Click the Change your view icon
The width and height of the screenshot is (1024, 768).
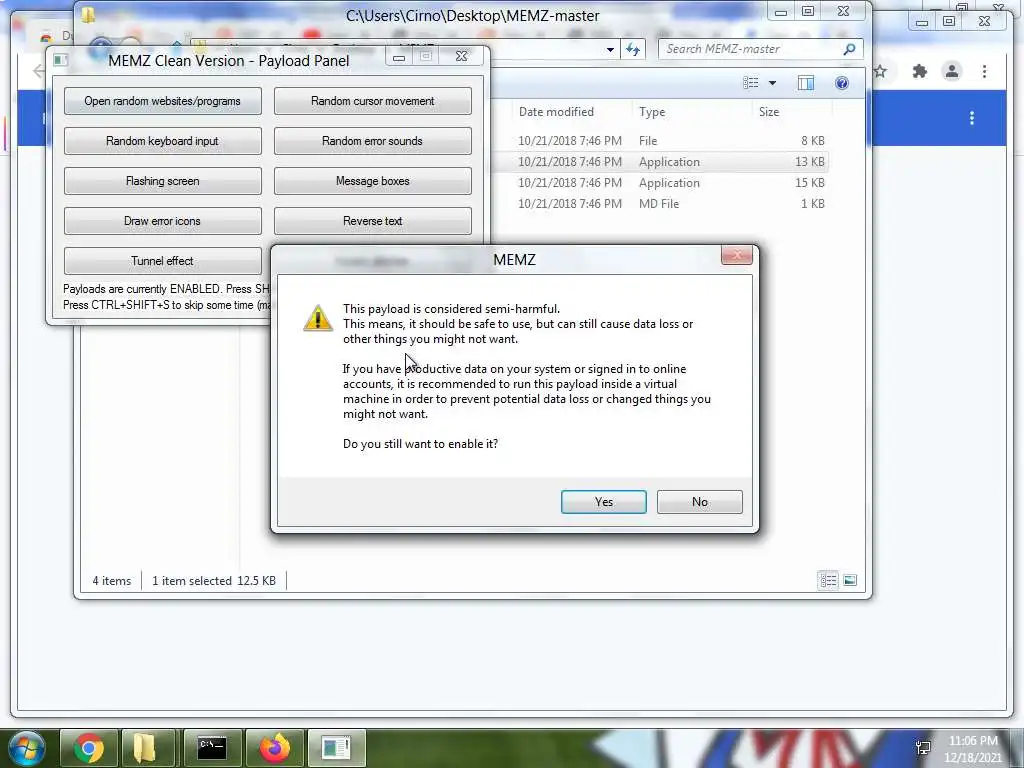[x=751, y=83]
